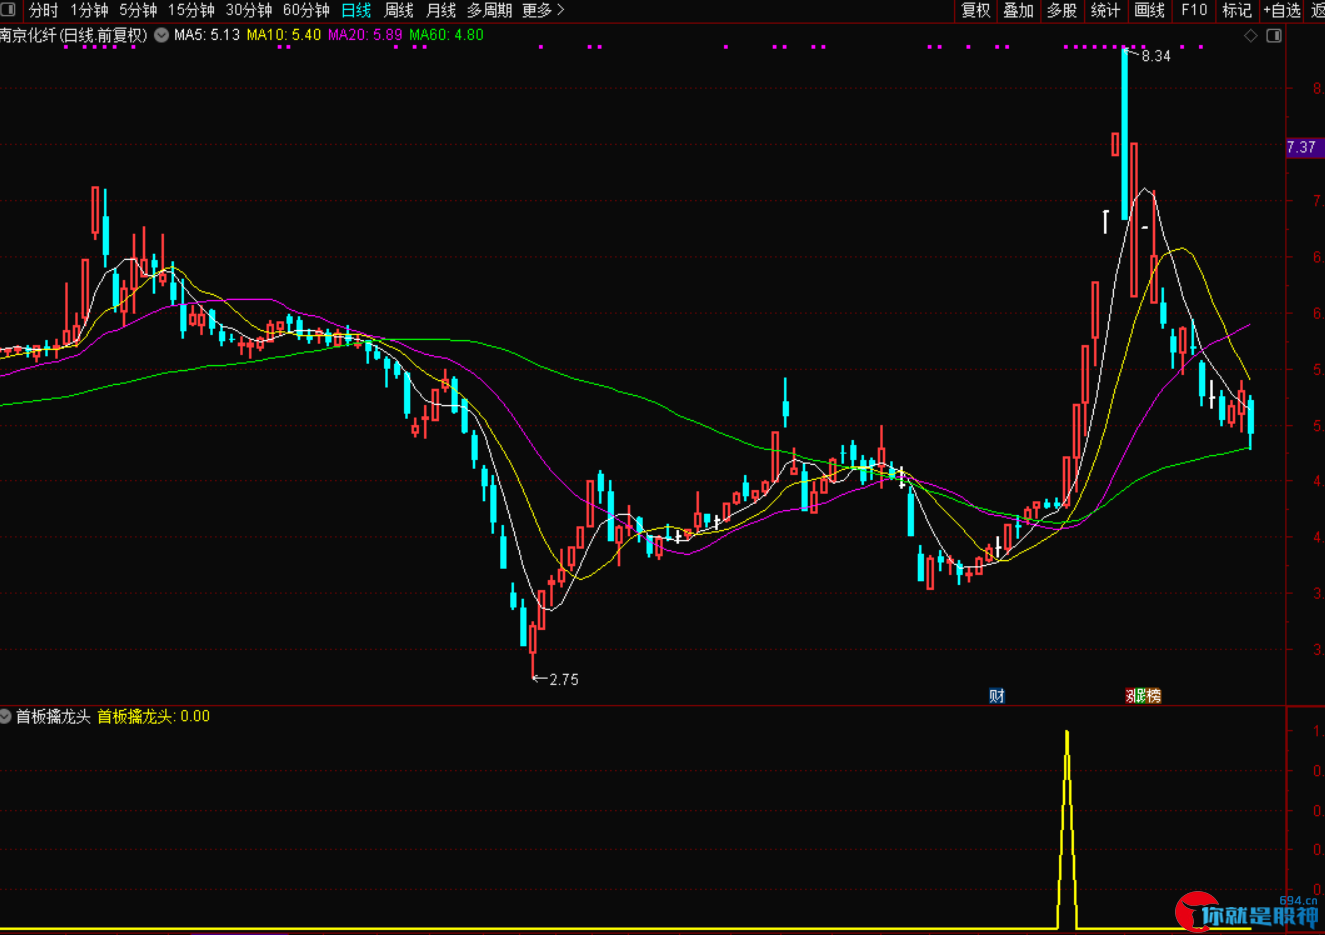
Task: Select the 30分钟 period
Action: coord(249,10)
